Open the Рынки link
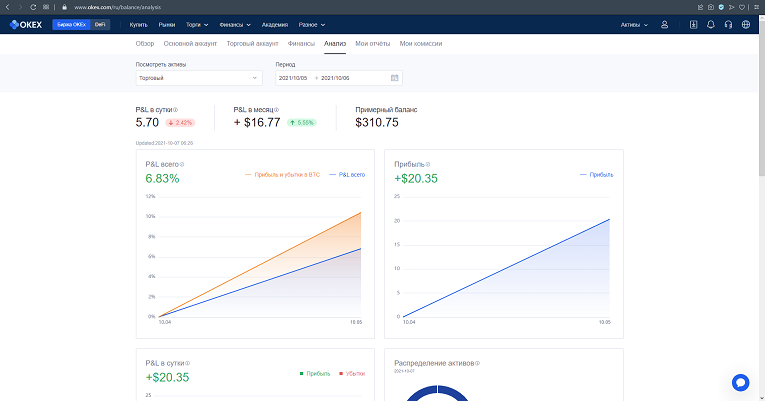The width and height of the screenshot is (765, 401). tap(167, 24)
